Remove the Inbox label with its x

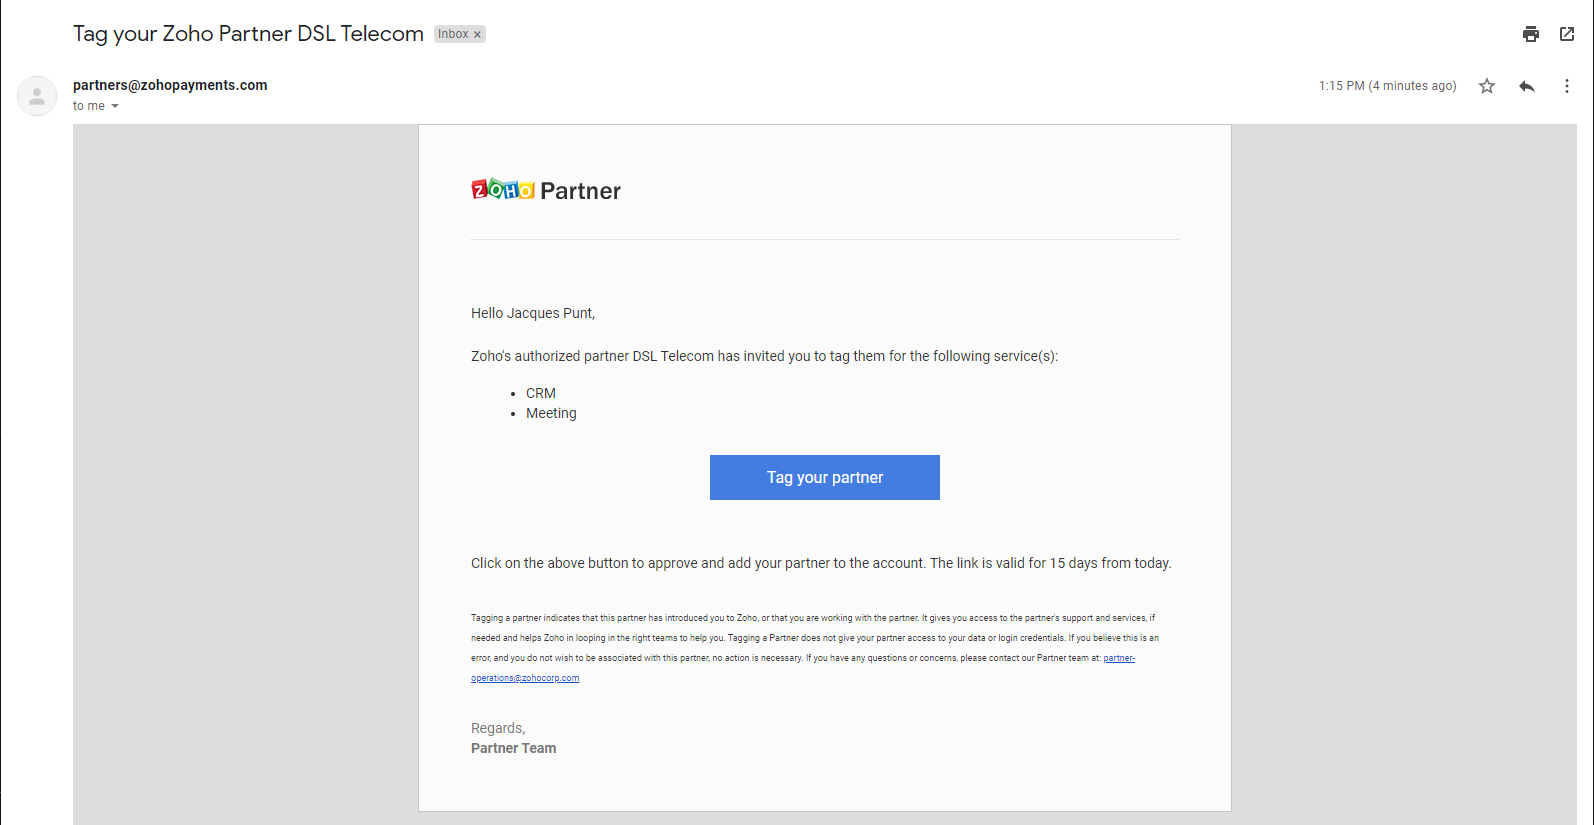coord(477,35)
